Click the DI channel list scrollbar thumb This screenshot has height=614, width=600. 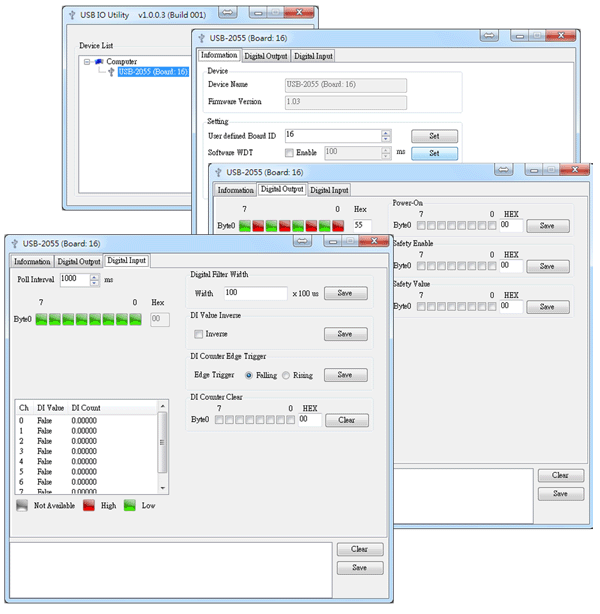tap(162, 442)
